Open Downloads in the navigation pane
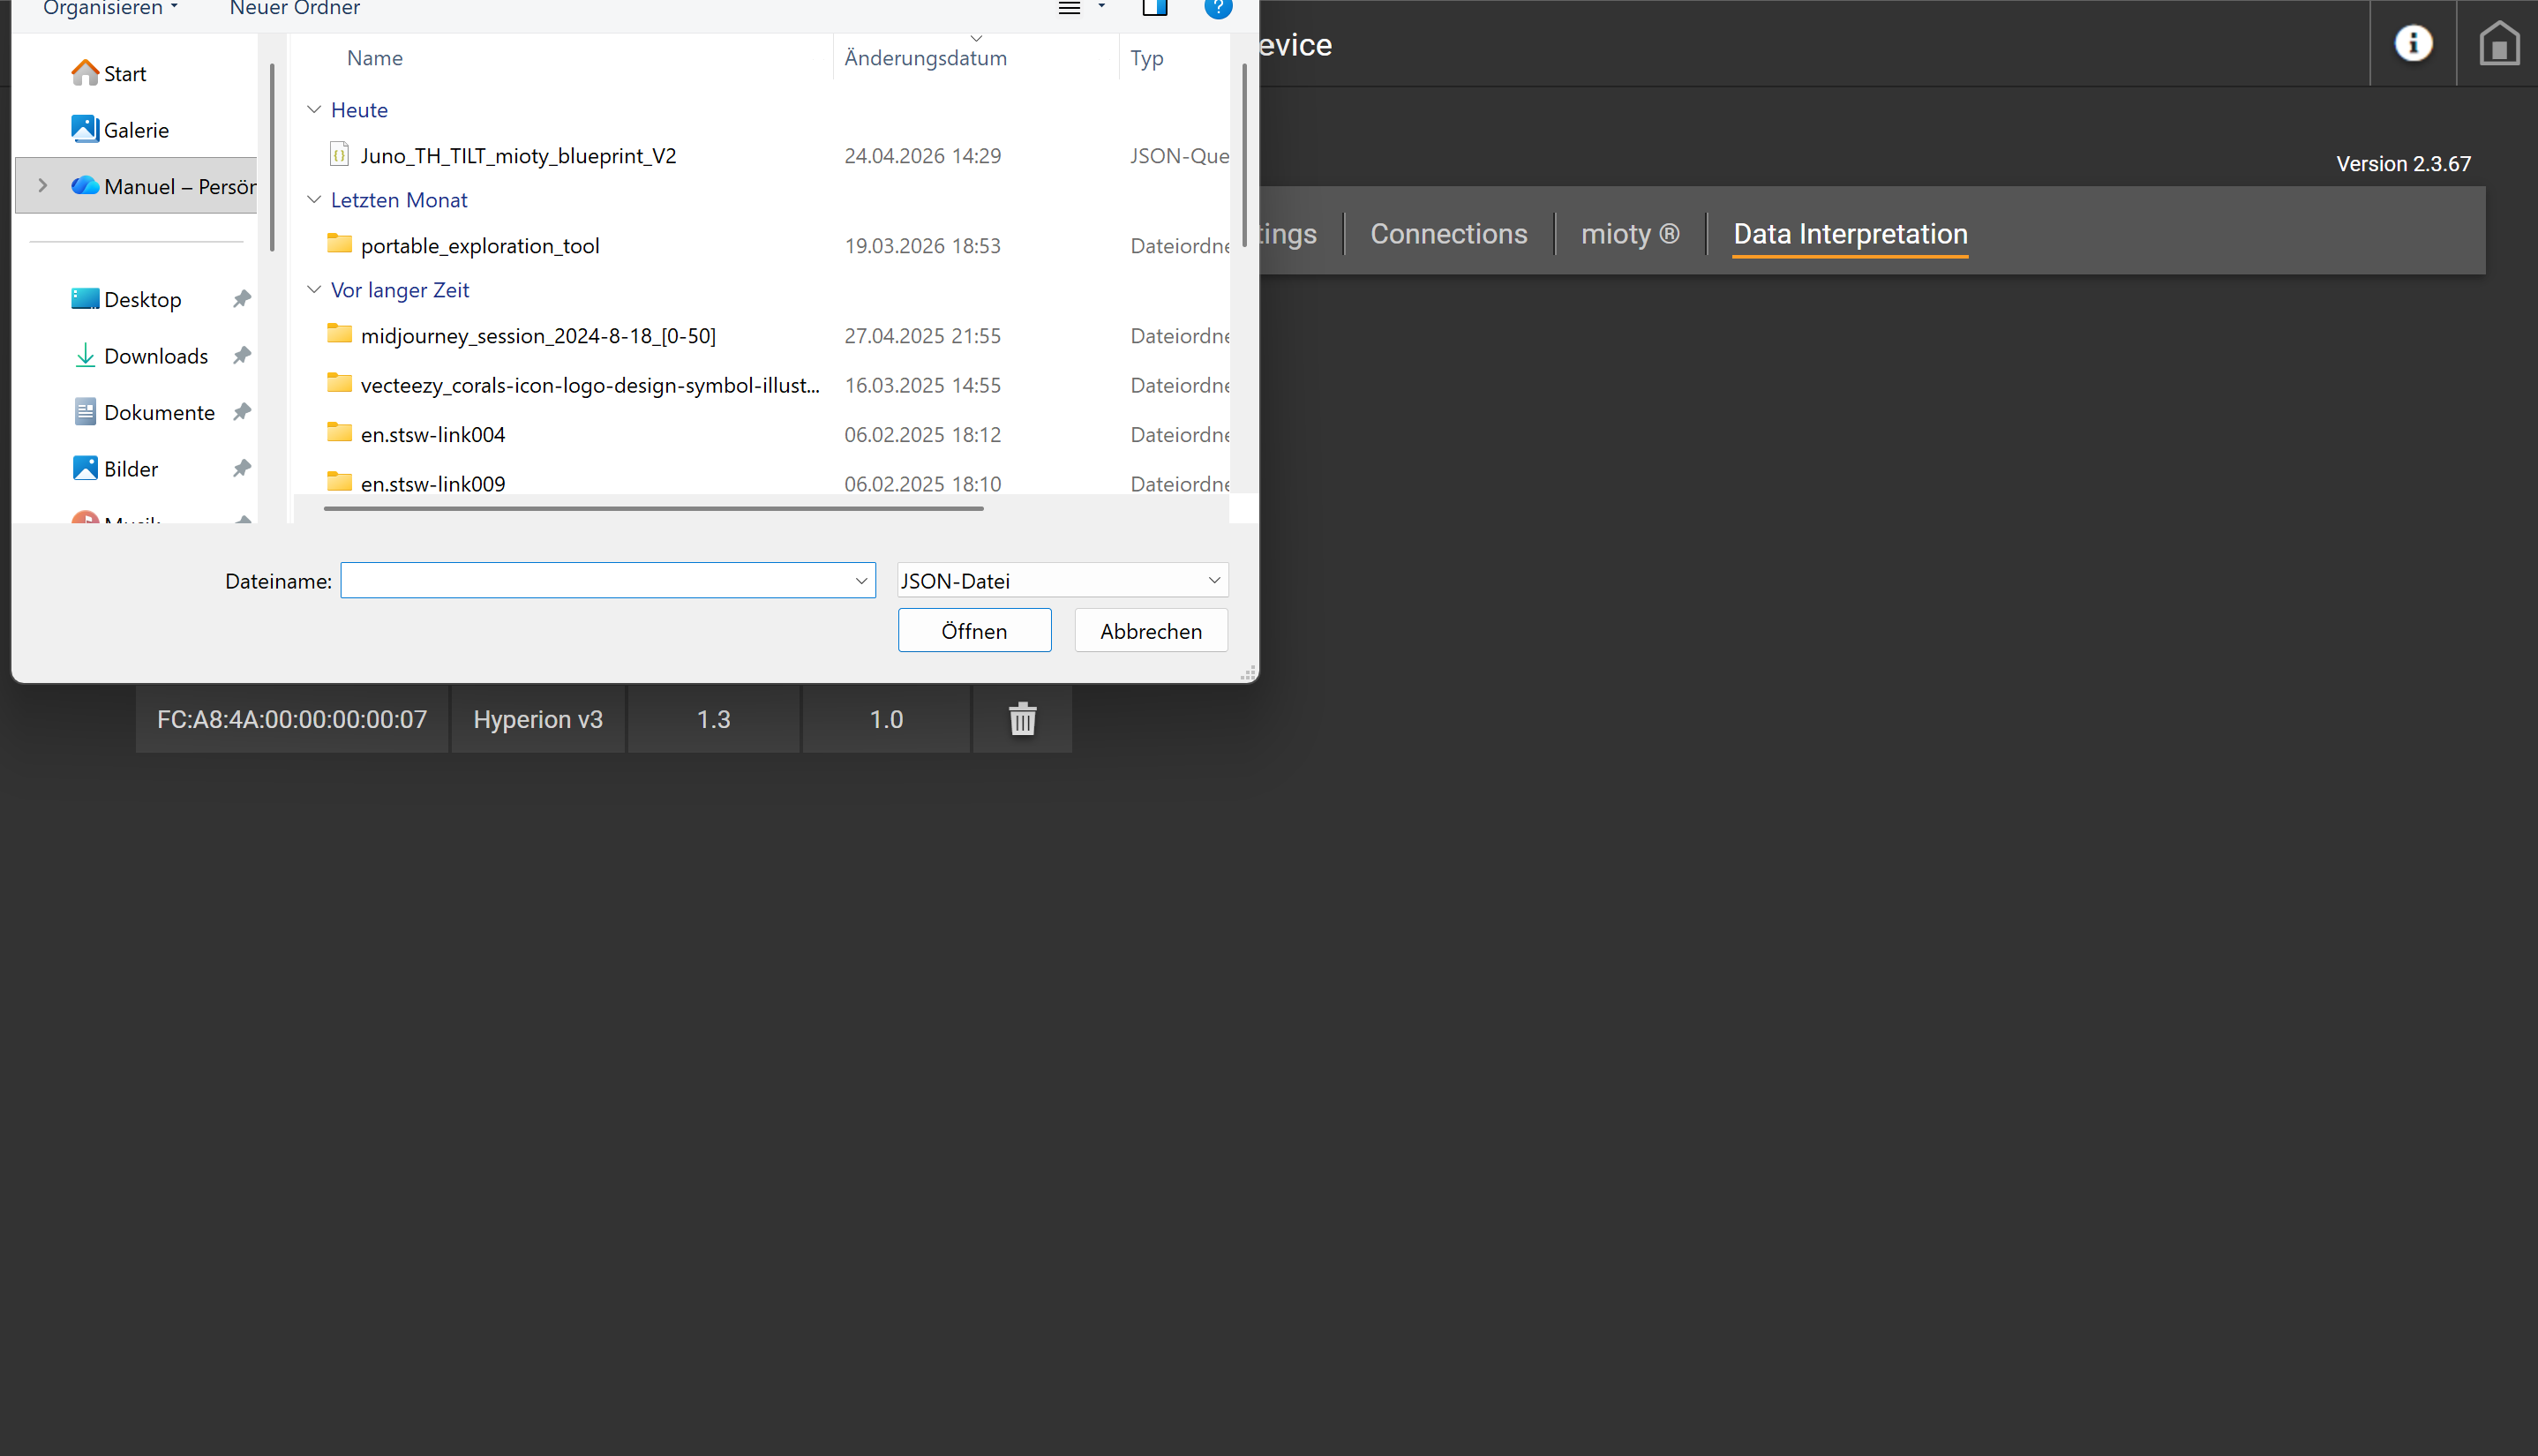 [156, 356]
